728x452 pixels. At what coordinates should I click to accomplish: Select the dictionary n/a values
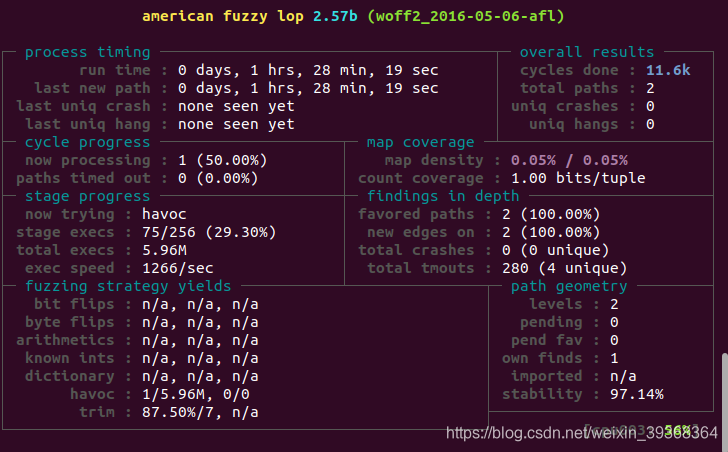click(200, 377)
